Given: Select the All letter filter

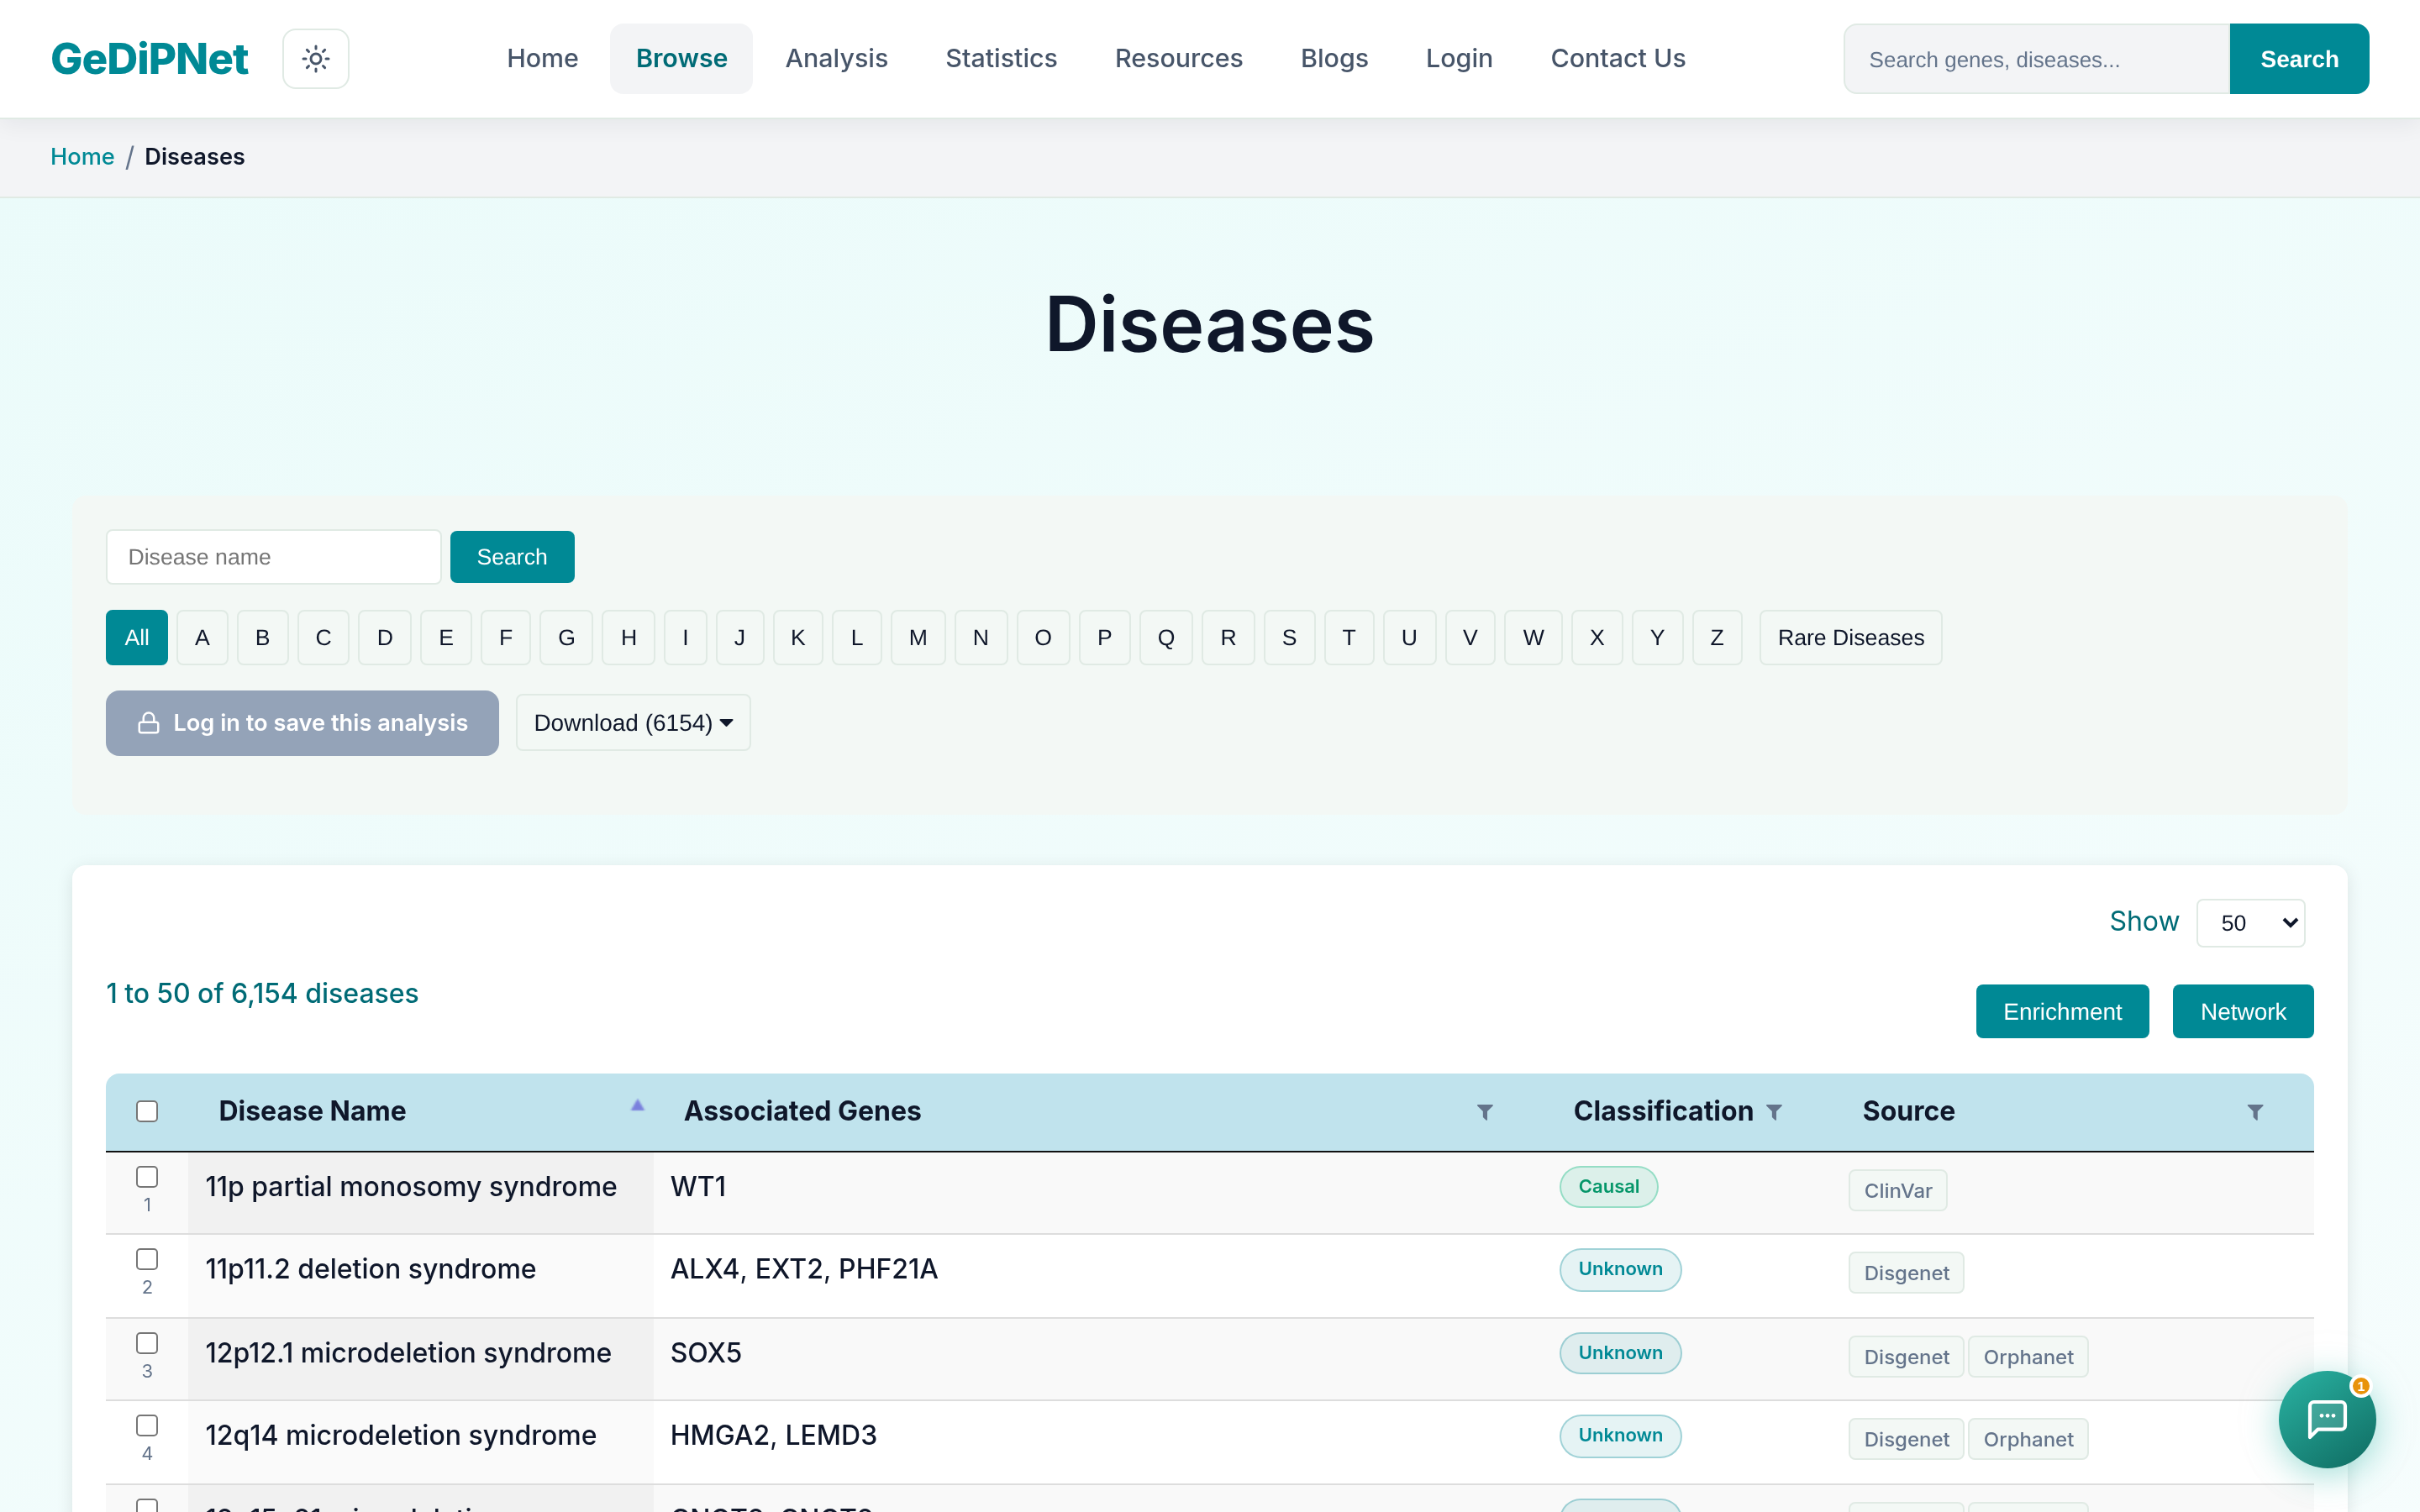Looking at the screenshot, I should pyautogui.click(x=137, y=638).
